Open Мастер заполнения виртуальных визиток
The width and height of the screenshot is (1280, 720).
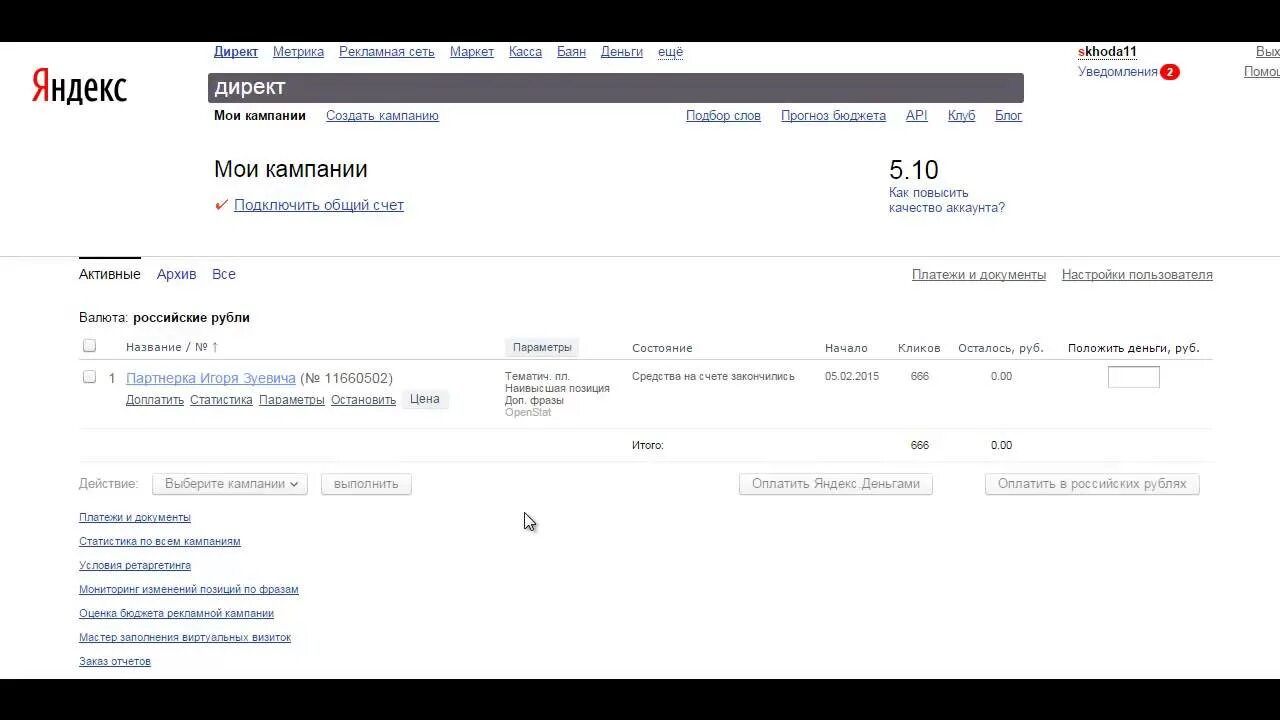point(185,638)
